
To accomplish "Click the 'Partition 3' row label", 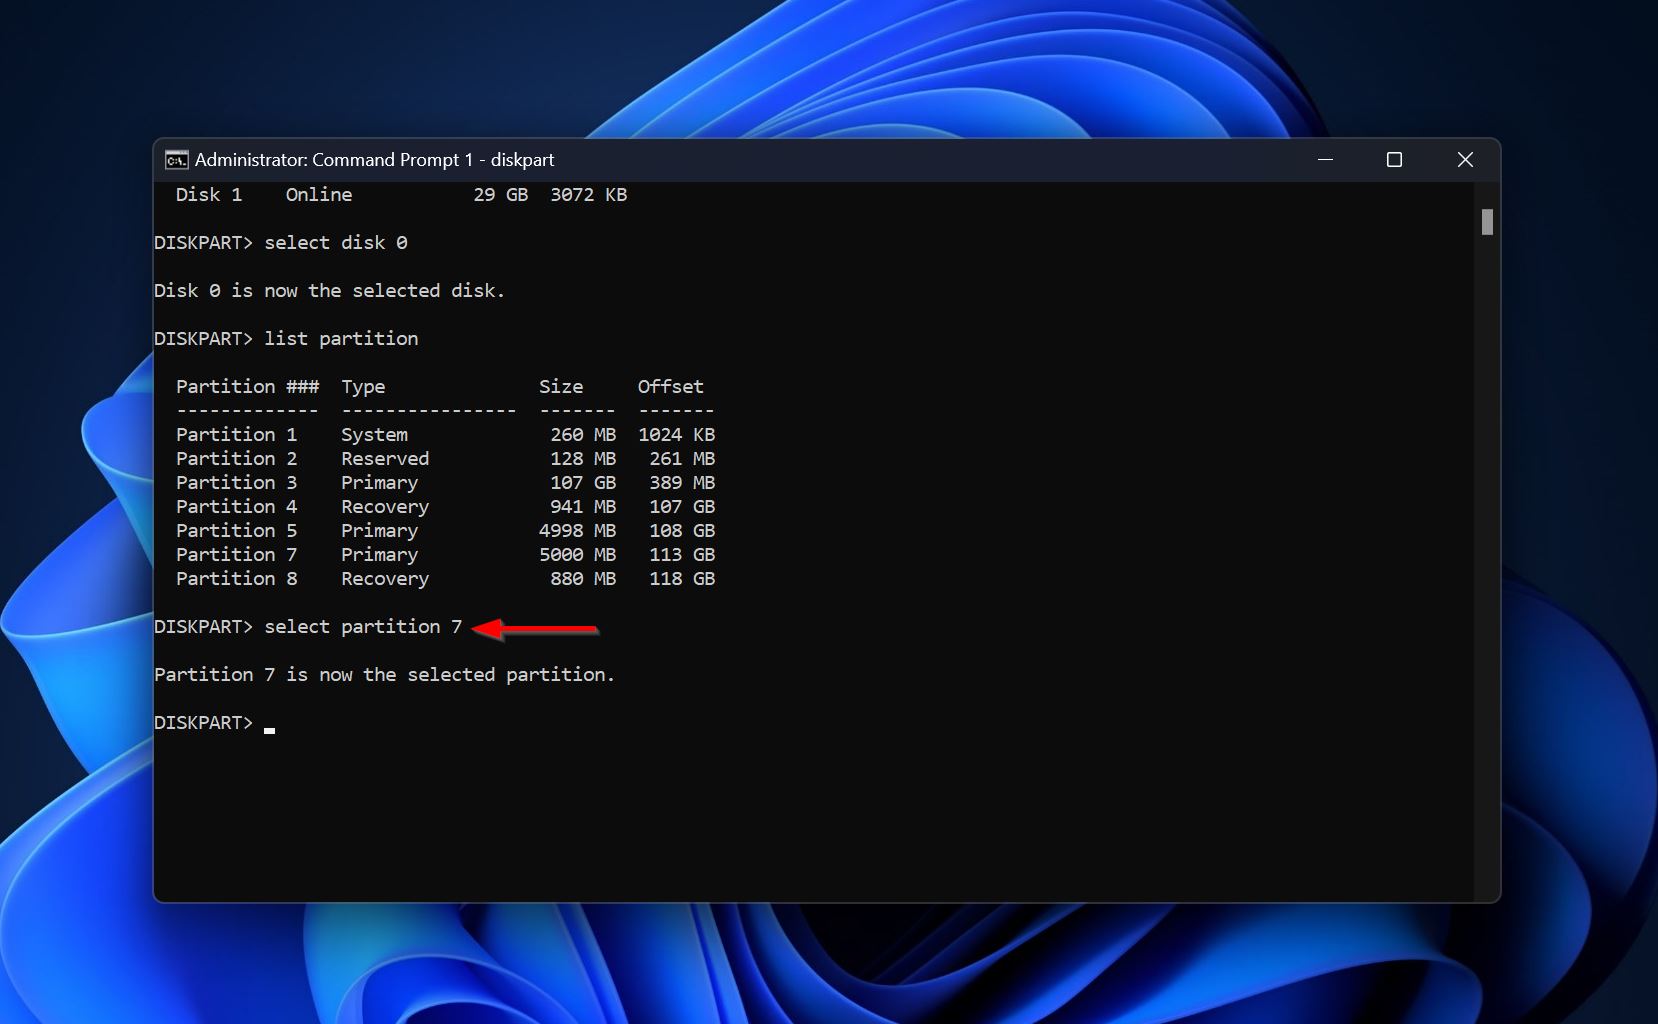I will click(236, 483).
